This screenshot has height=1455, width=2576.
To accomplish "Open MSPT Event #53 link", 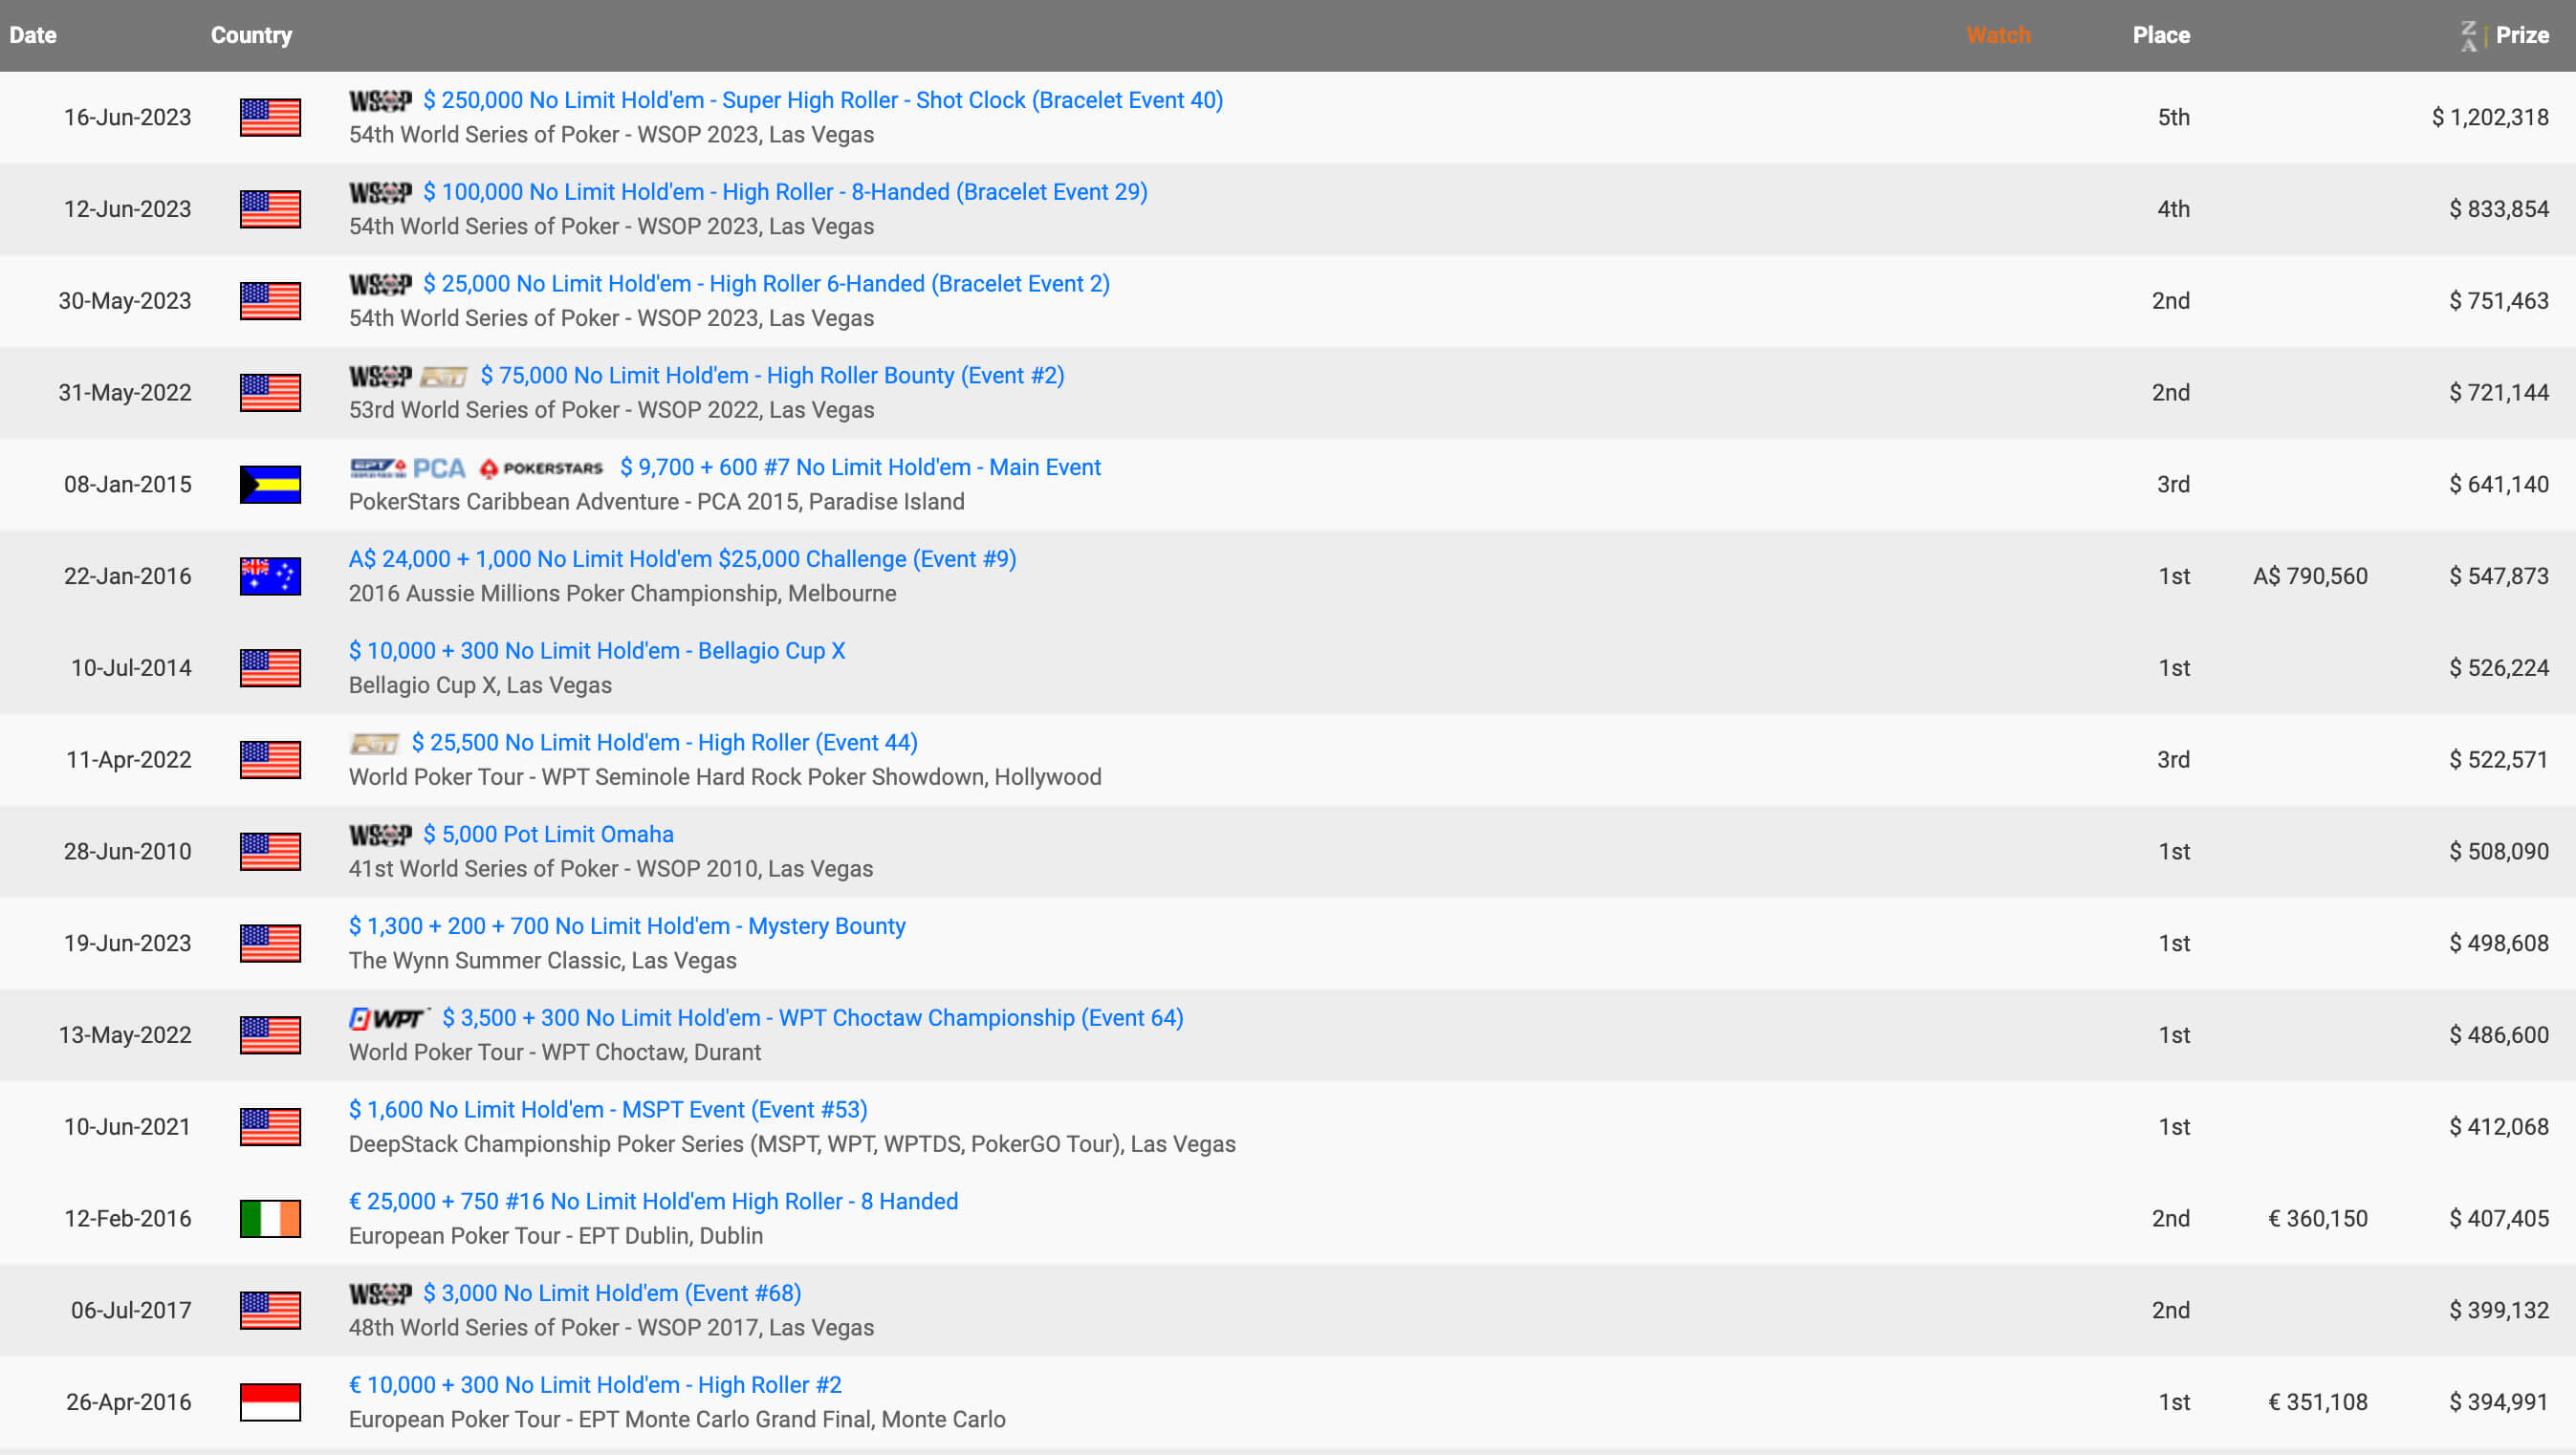I will pyautogui.click(x=607, y=1109).
